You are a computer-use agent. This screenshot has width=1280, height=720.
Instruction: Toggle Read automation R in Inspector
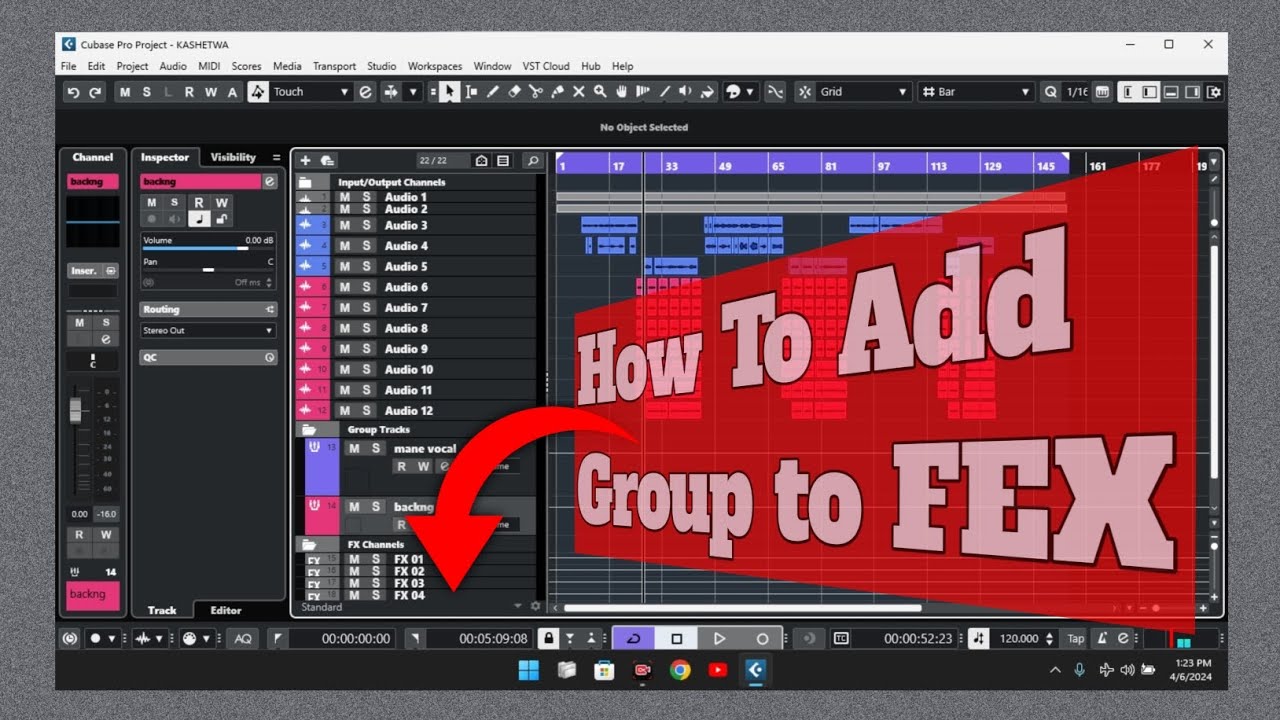(x=199, y=203)
